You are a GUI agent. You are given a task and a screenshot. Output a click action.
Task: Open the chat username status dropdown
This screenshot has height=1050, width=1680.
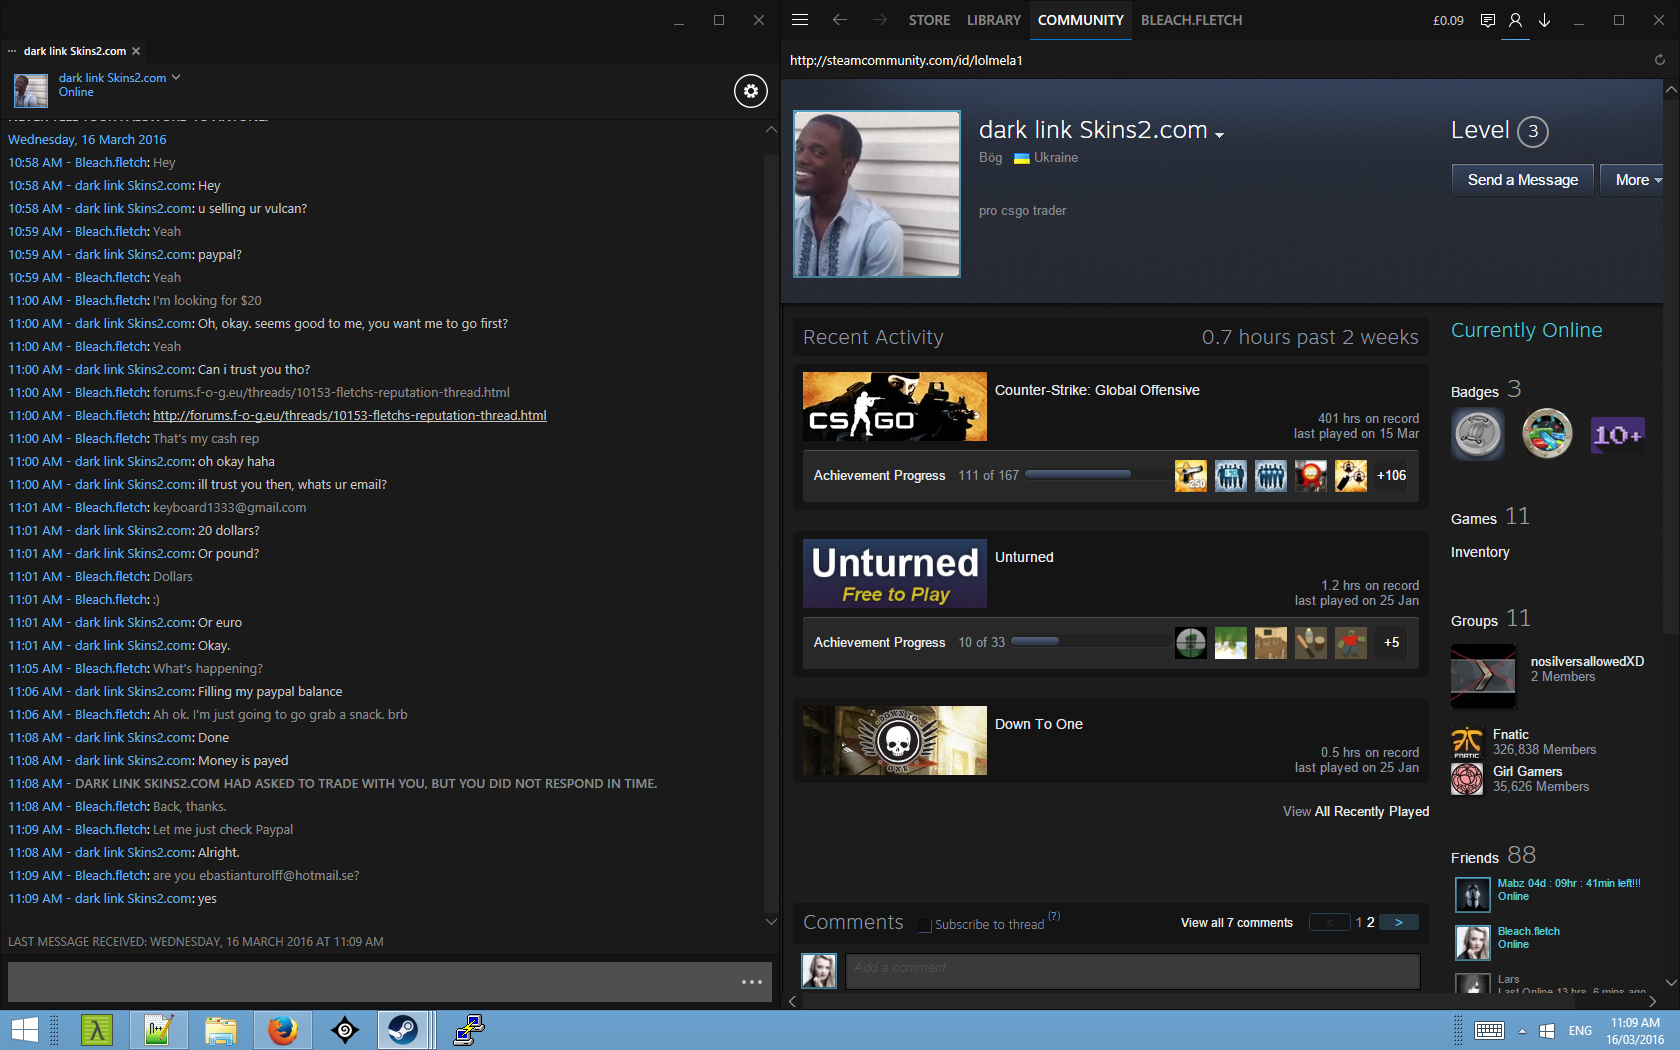(x=176, y=77)
